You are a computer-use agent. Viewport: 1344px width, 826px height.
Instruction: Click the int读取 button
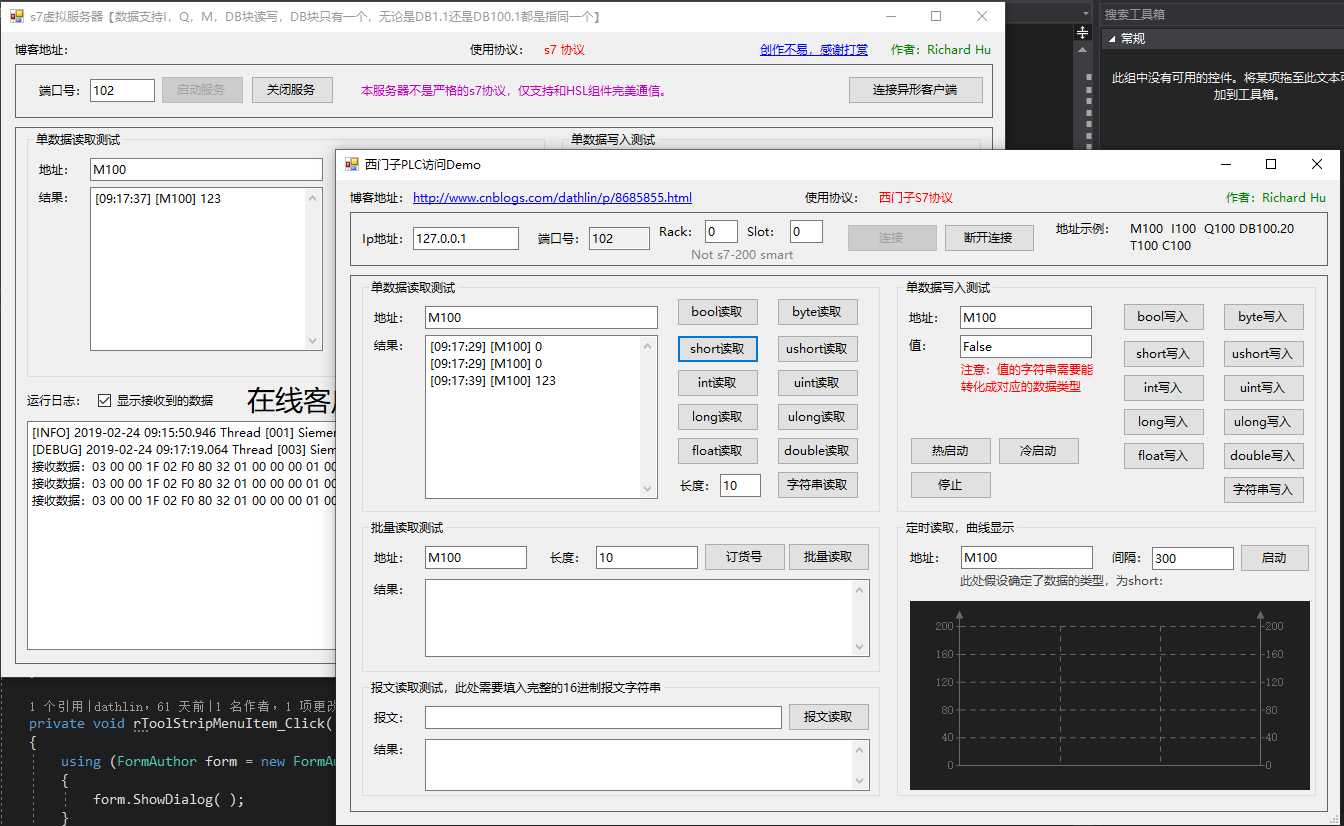[x=717, y=383]
